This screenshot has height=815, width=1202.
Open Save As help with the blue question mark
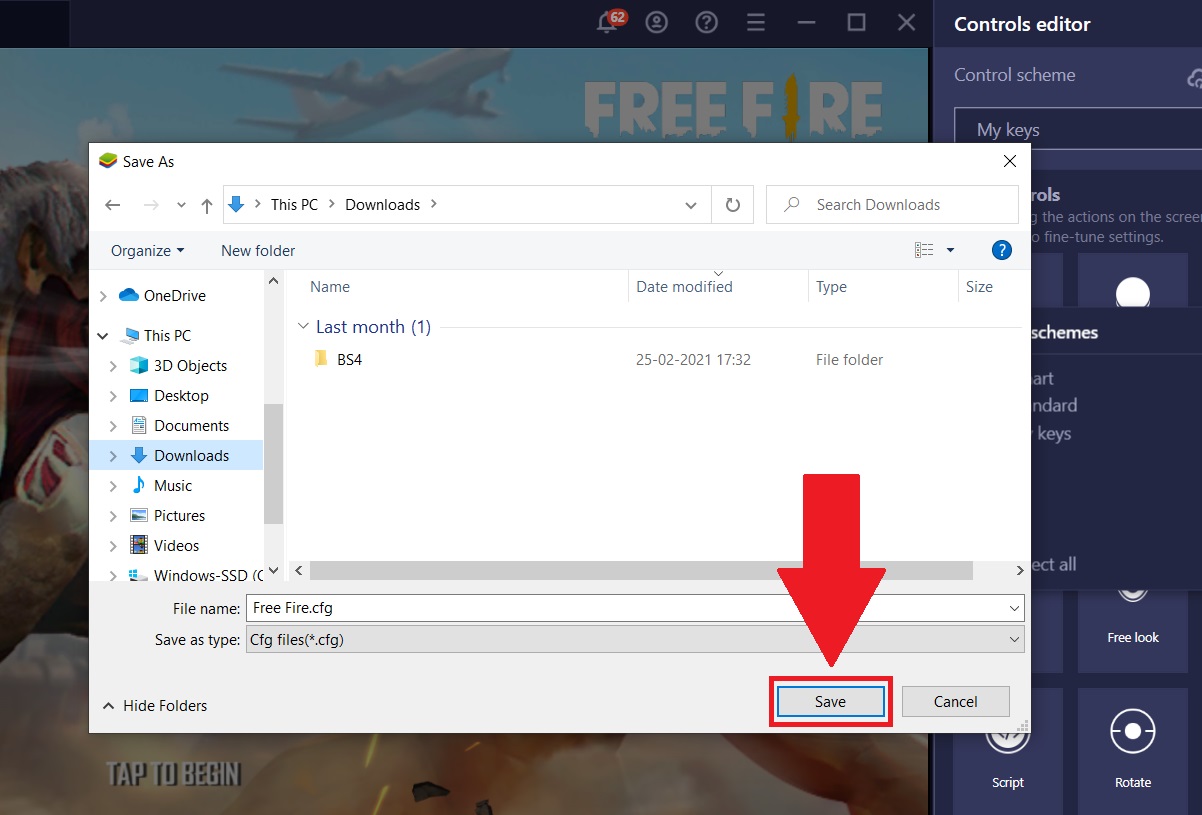tap(1001, 250)
